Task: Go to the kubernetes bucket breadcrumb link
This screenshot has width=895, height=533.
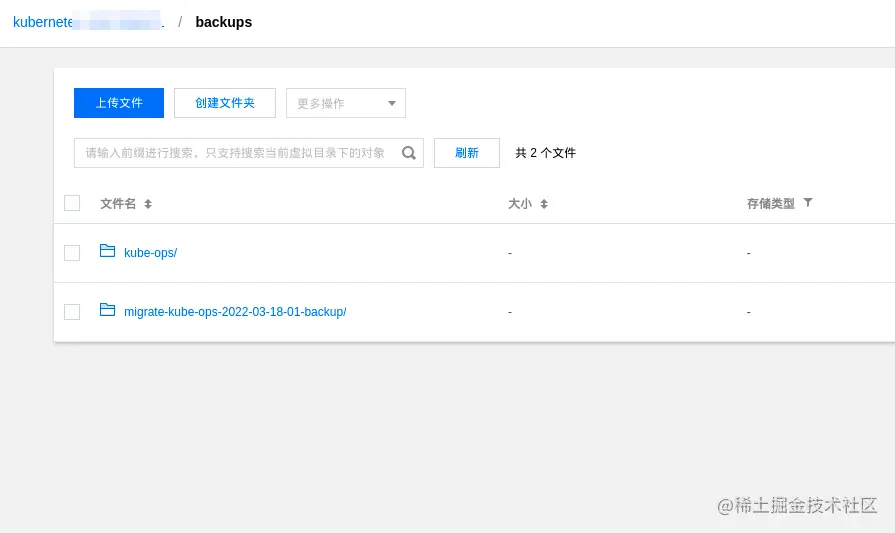Action: click(x=88, y=22)
